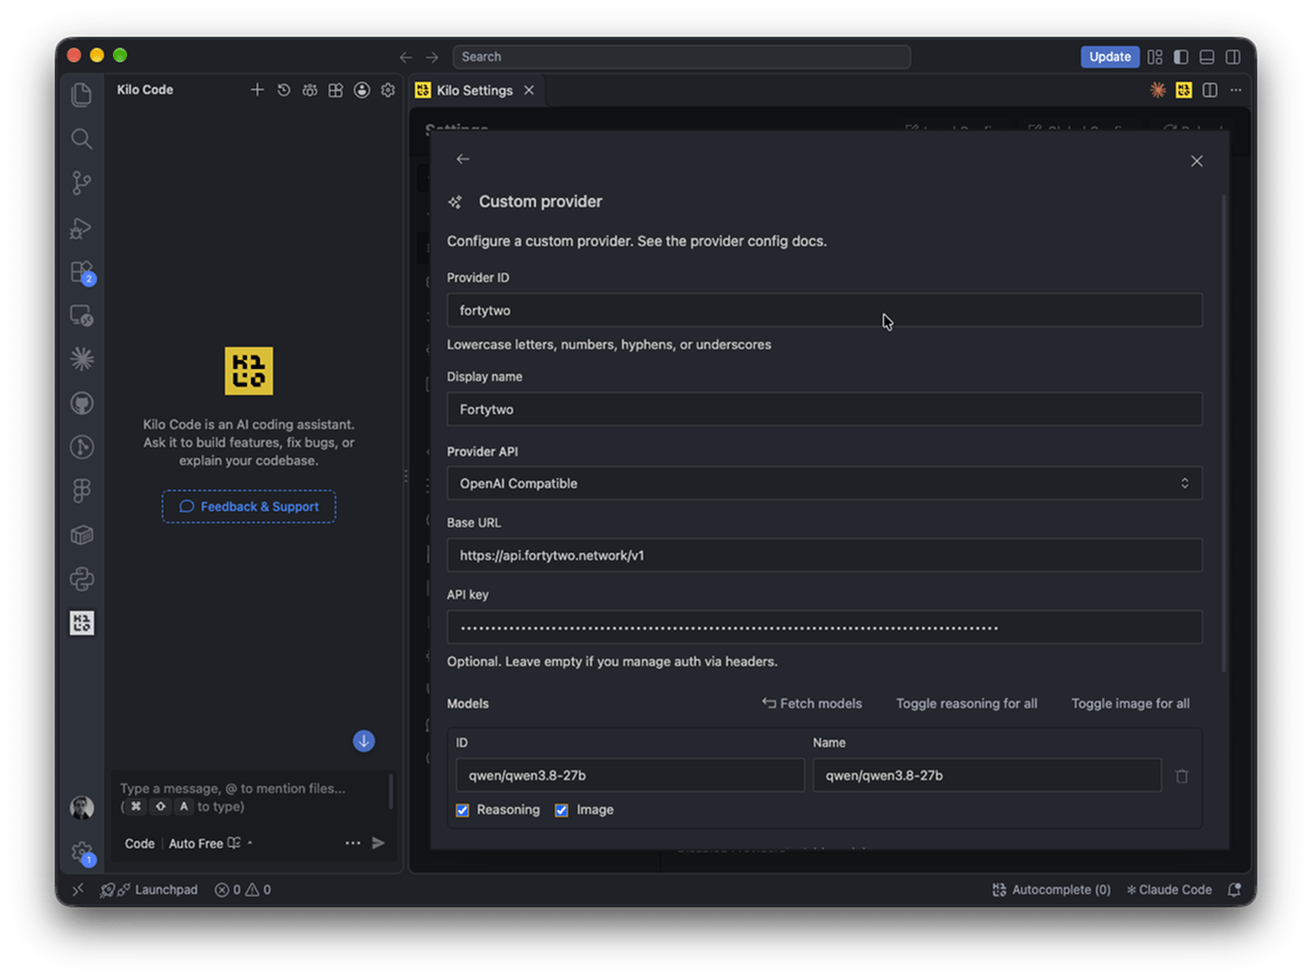This screenshot has height=980, width=1312.
Task: Start a new Kilo Code task
Action: [x=257, y=90]
